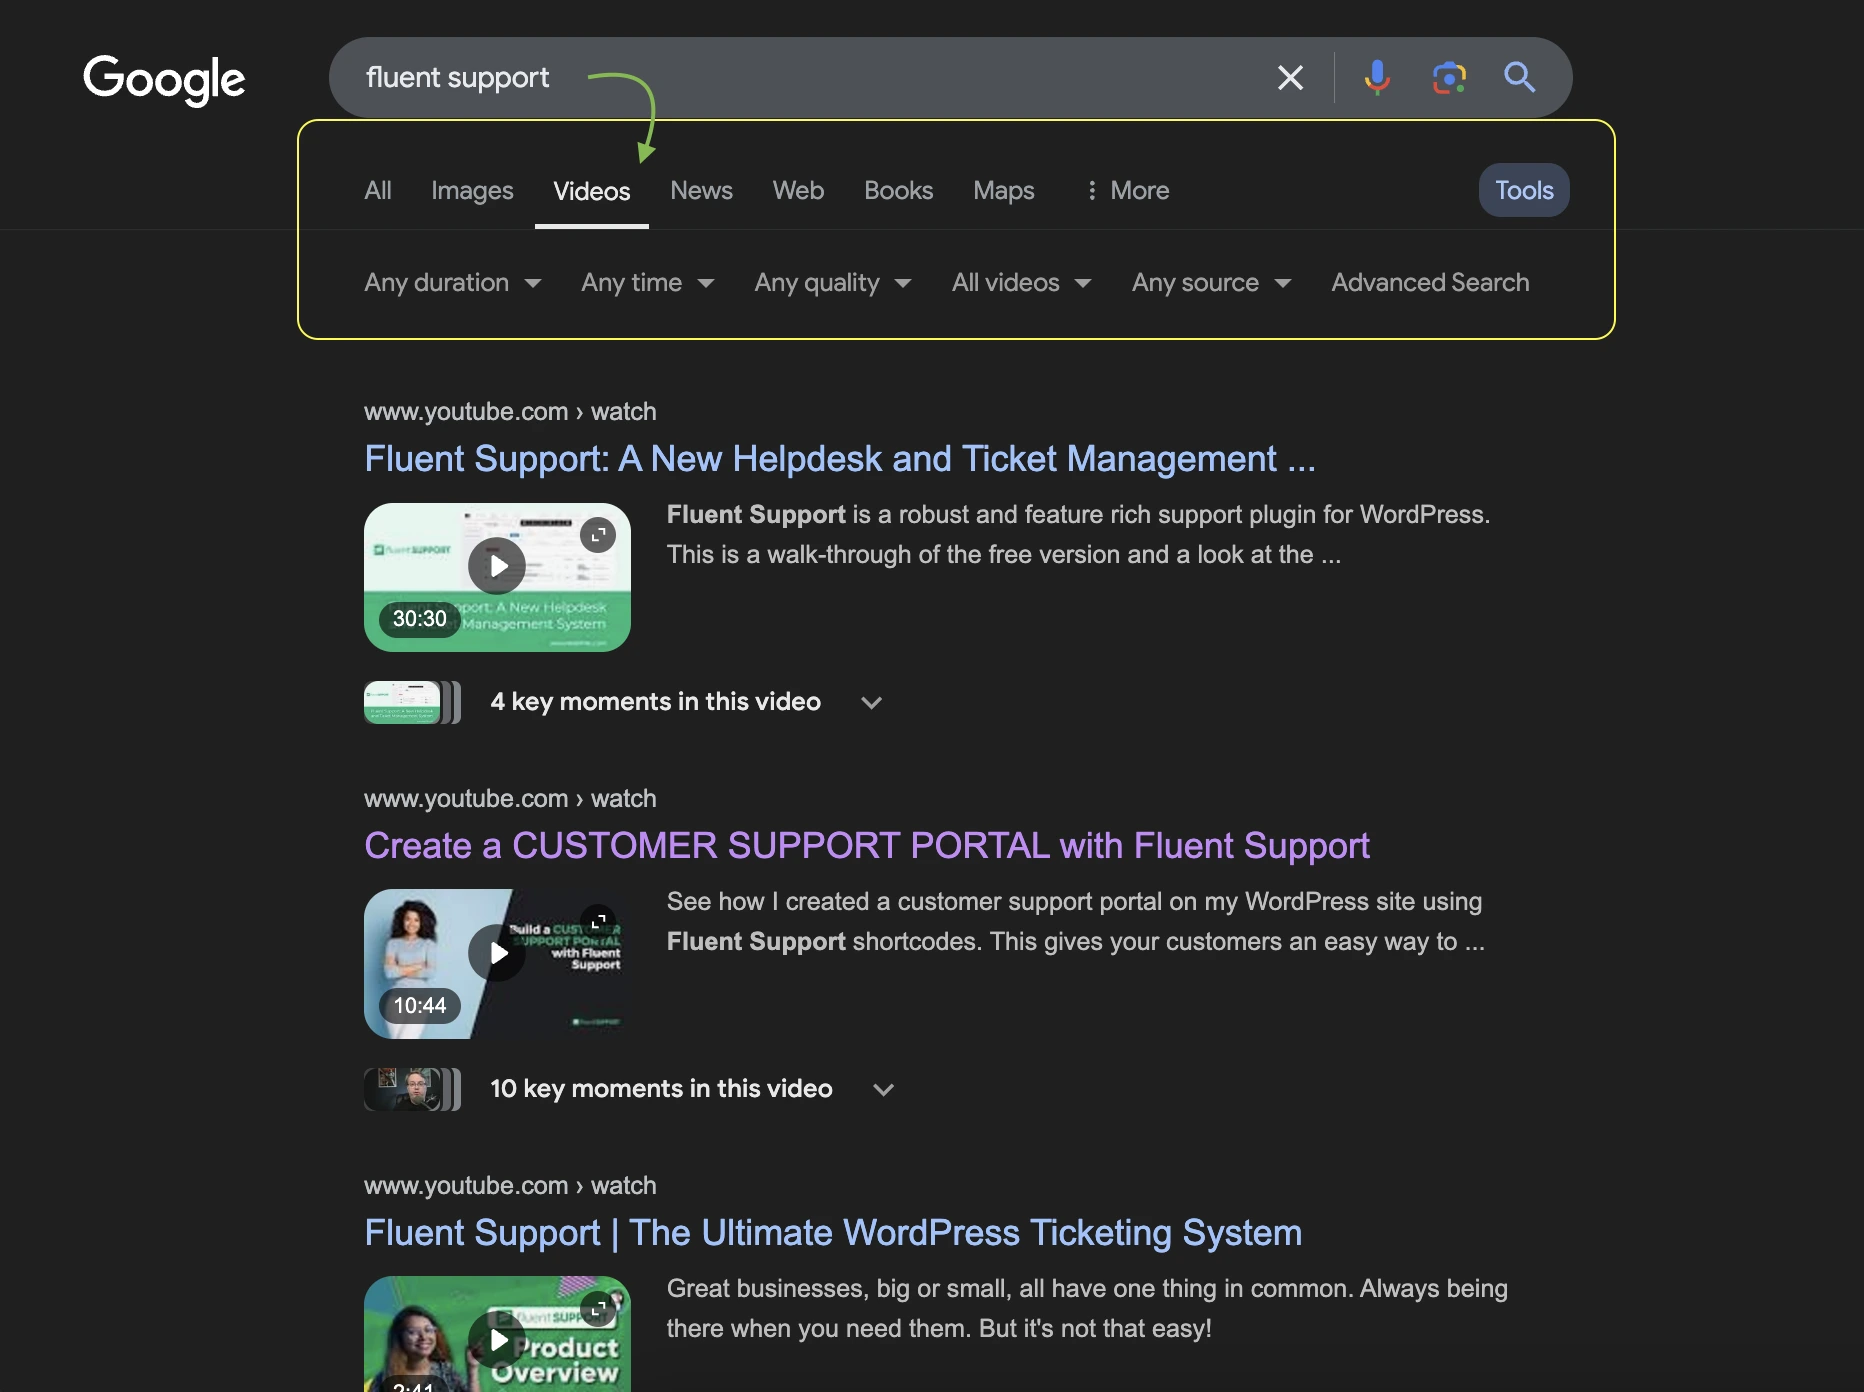
Task: Open Advanced Search link
Action: tap(1430, 283)
